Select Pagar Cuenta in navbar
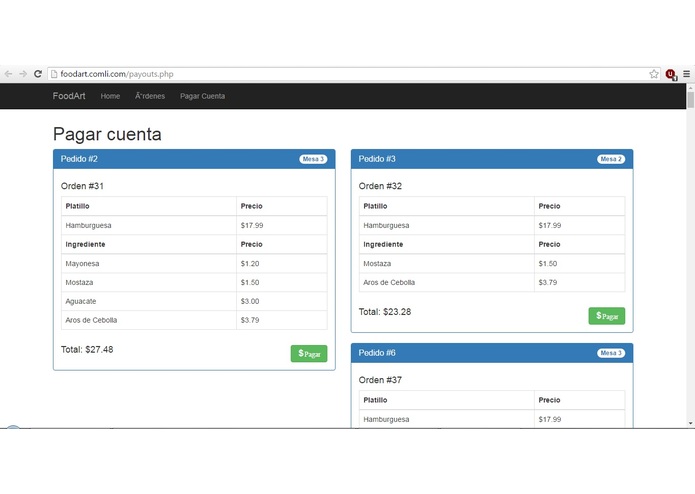695x494 pixels. (203, 96)
